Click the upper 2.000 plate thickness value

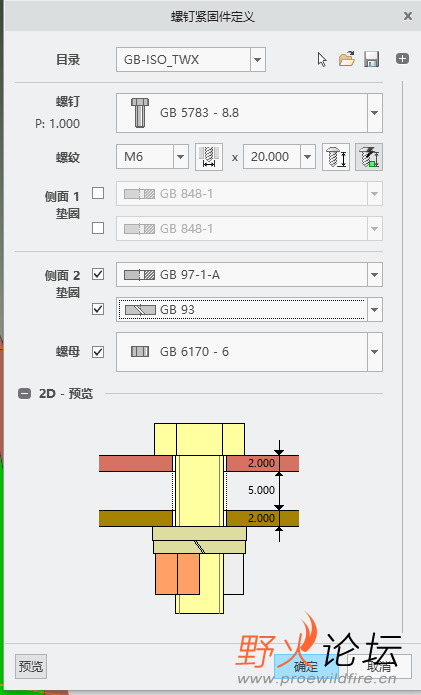(x=261, y=463)
